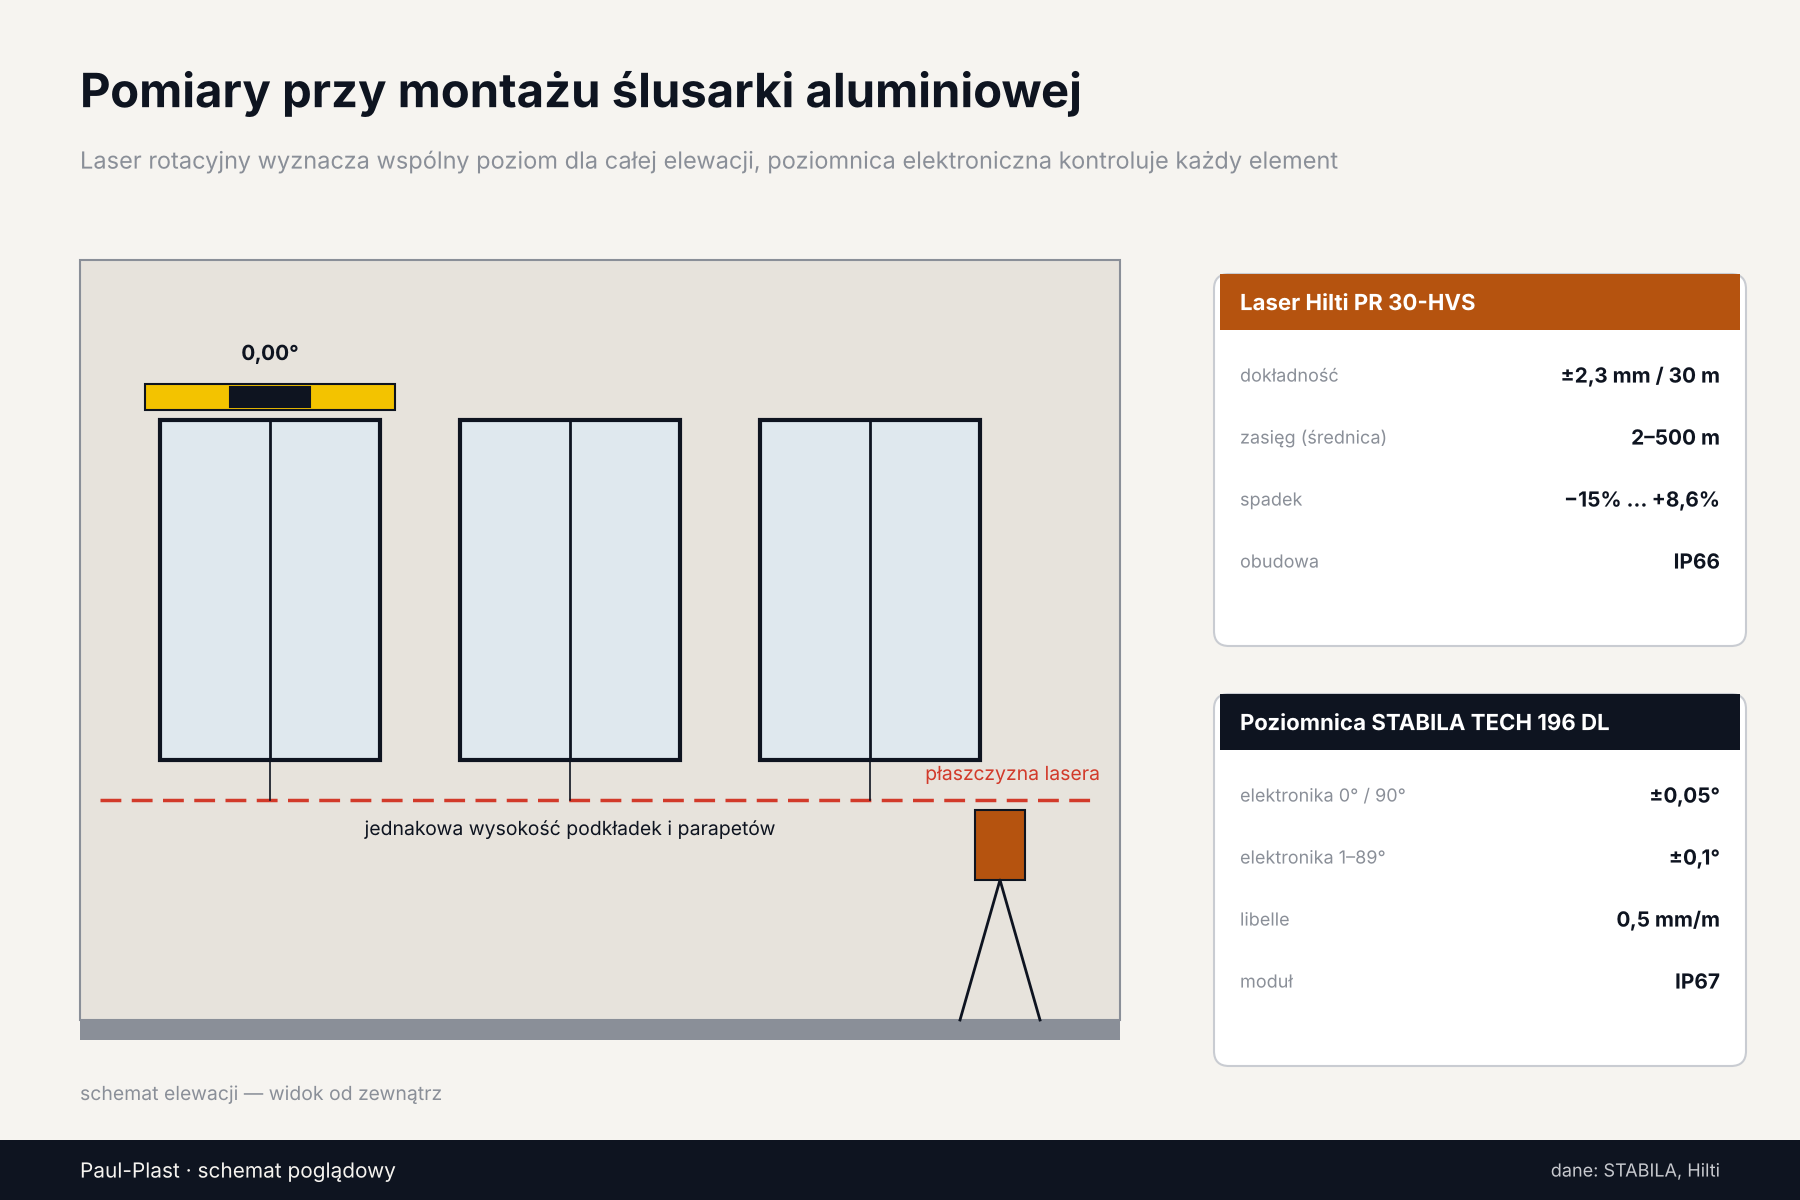Click the subtitle starting 'Laser rotacyjny wyznacza'
The height and width of the screenshot is (1200, 1800).
(x=709, y=161)
